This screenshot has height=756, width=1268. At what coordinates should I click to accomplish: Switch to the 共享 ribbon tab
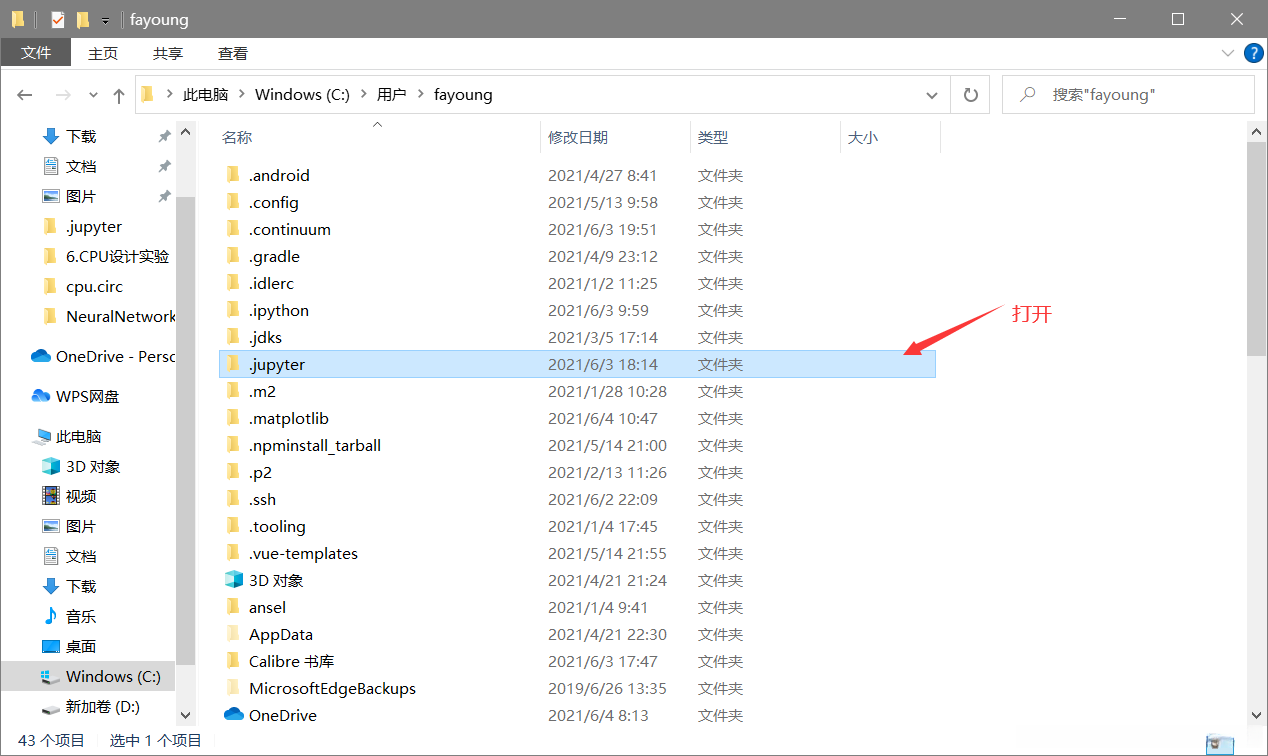click(168, 53)
